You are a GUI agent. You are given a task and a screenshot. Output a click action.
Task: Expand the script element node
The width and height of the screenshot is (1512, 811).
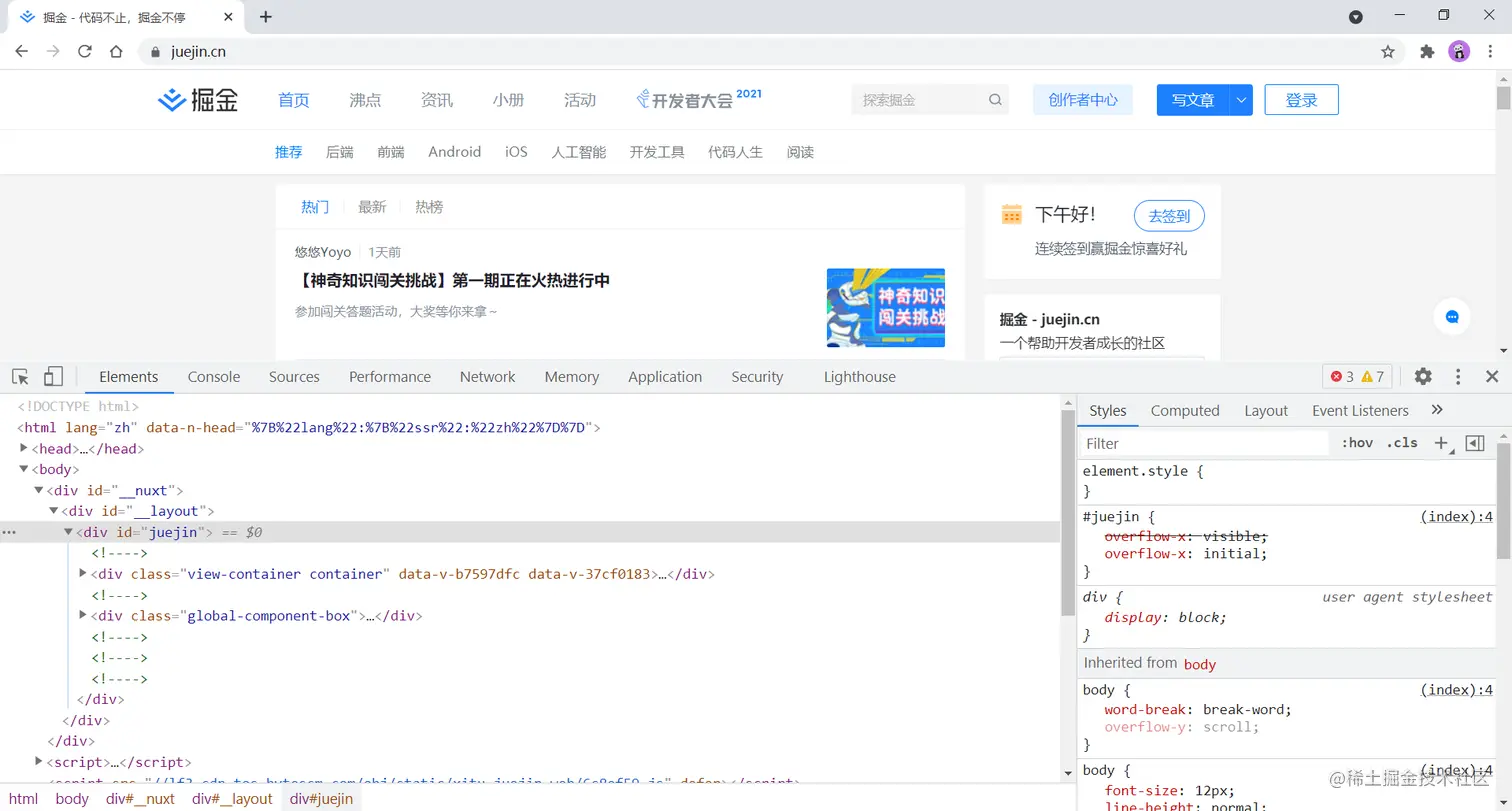pos(39,762)
